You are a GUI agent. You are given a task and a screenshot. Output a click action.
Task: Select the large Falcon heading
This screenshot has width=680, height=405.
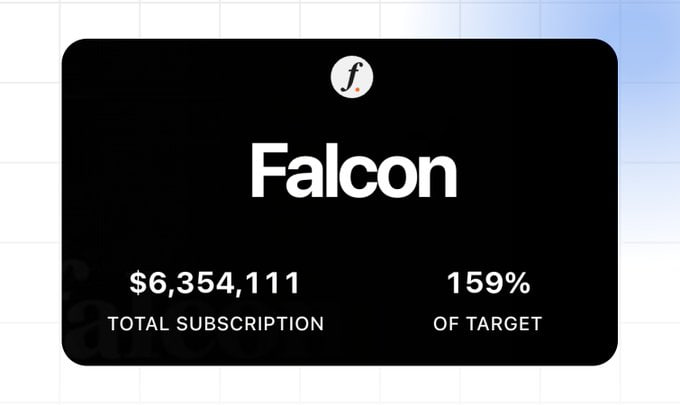click(353, 171)
